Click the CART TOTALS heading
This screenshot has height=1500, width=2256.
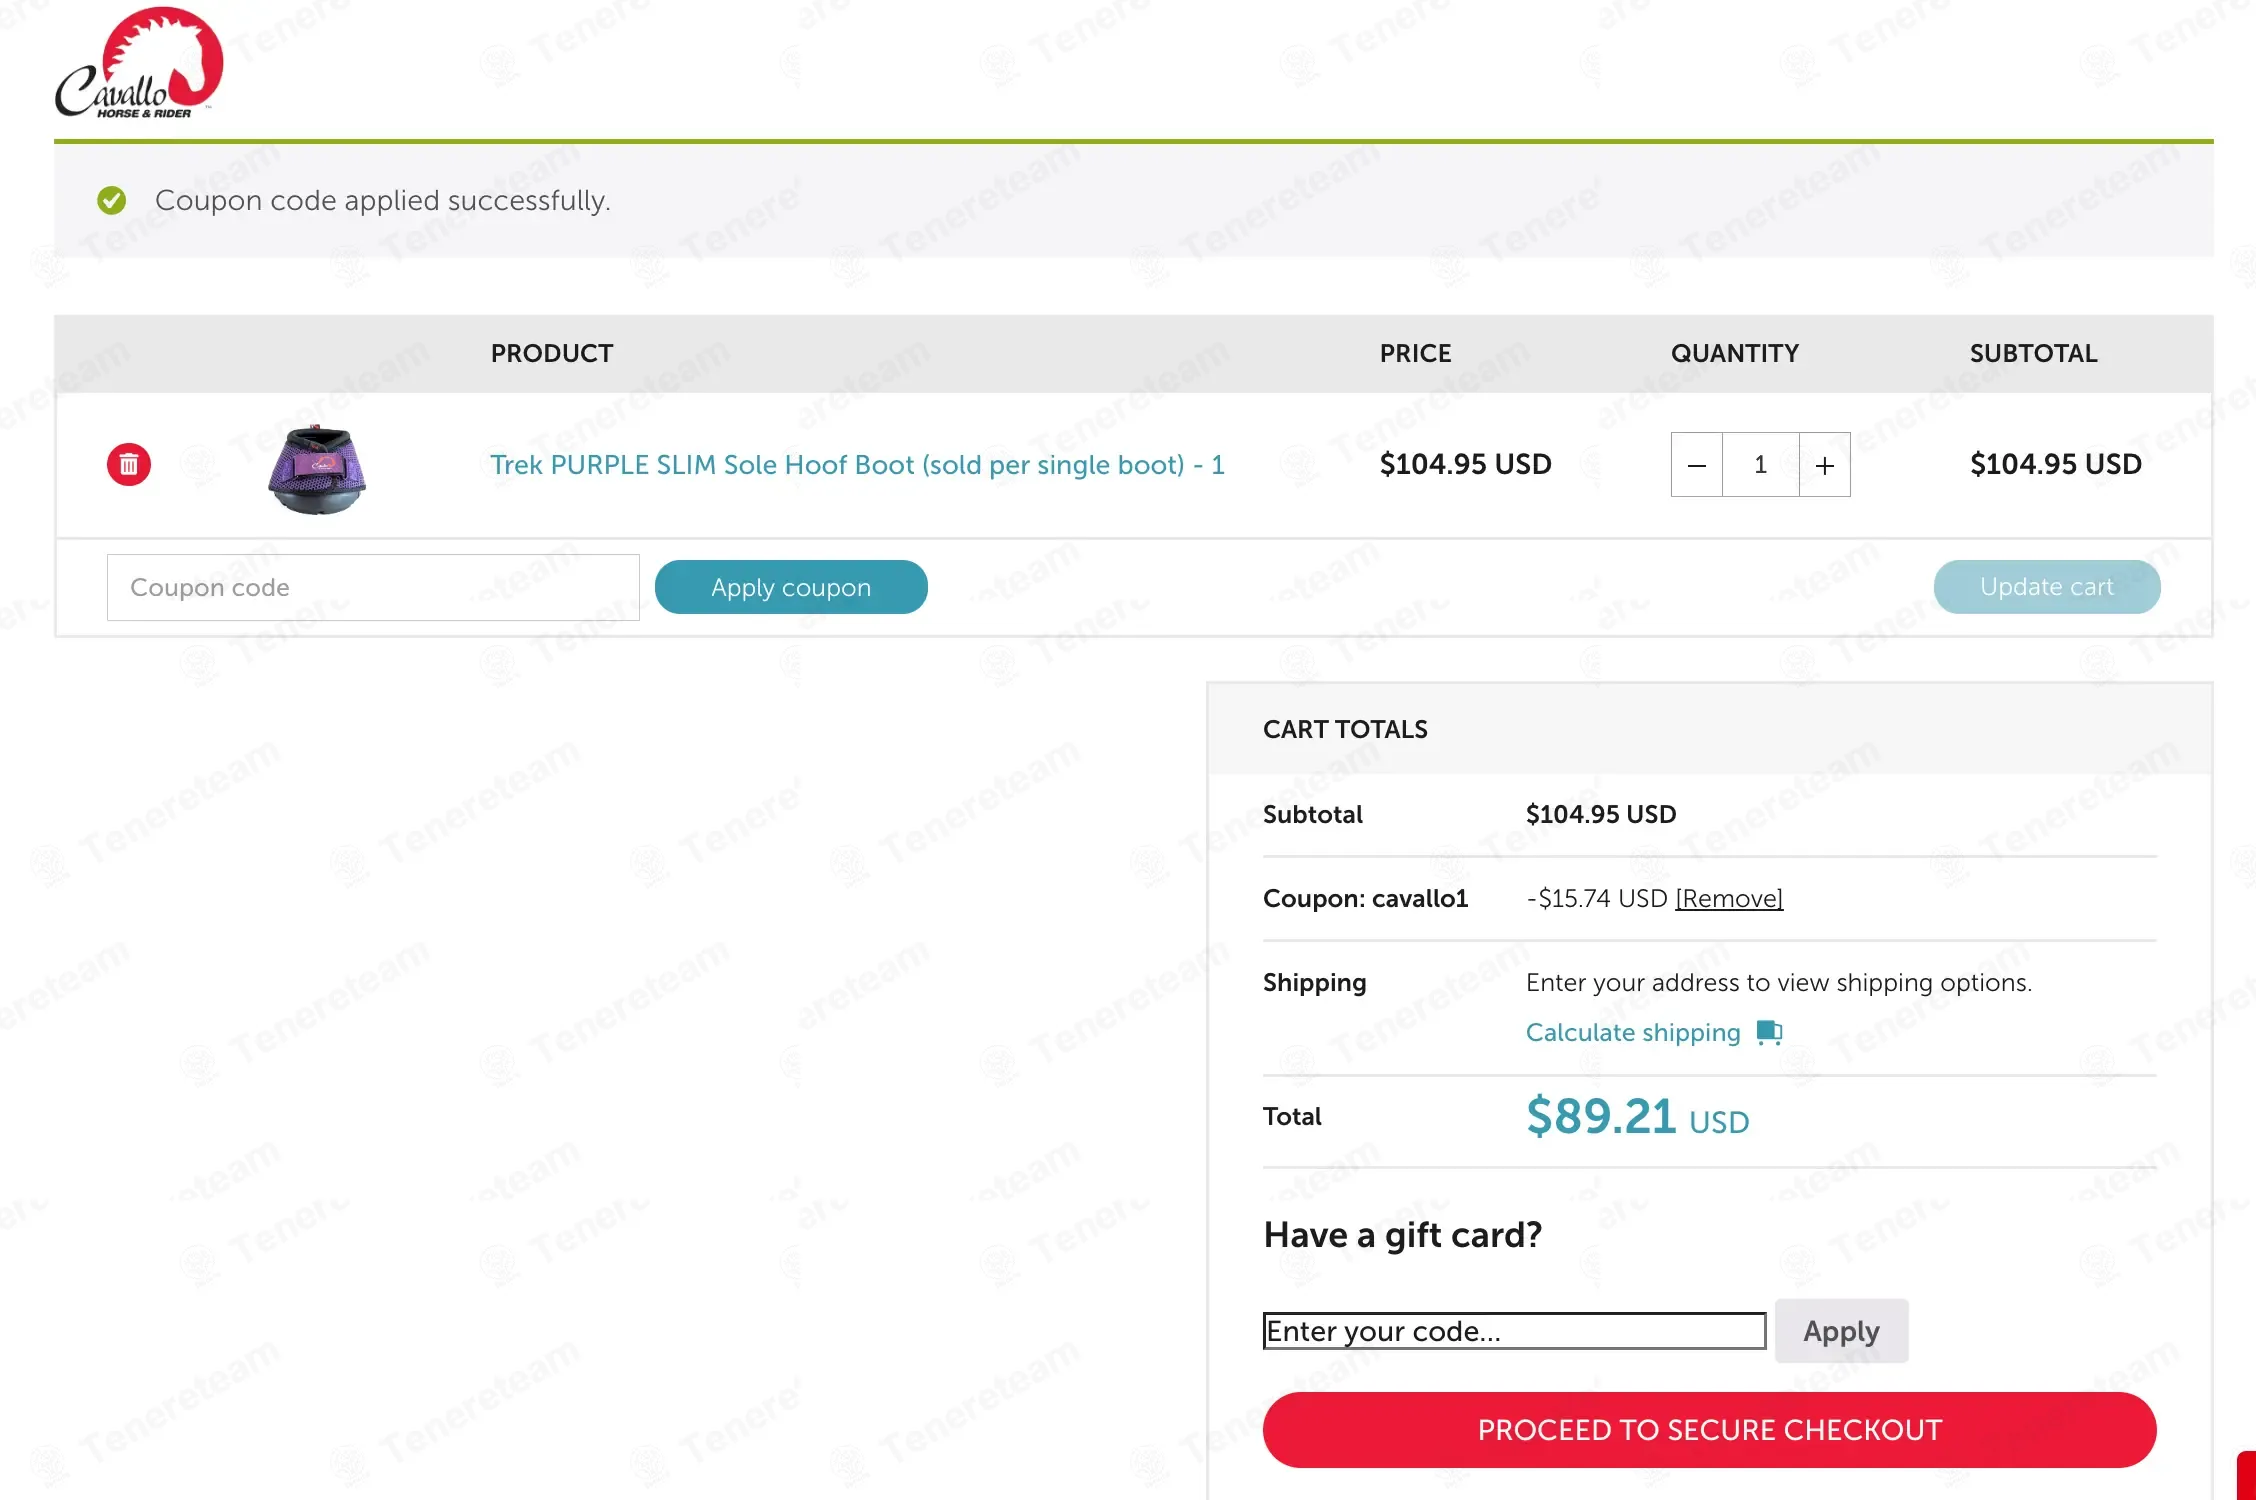tap(1345, 729)
